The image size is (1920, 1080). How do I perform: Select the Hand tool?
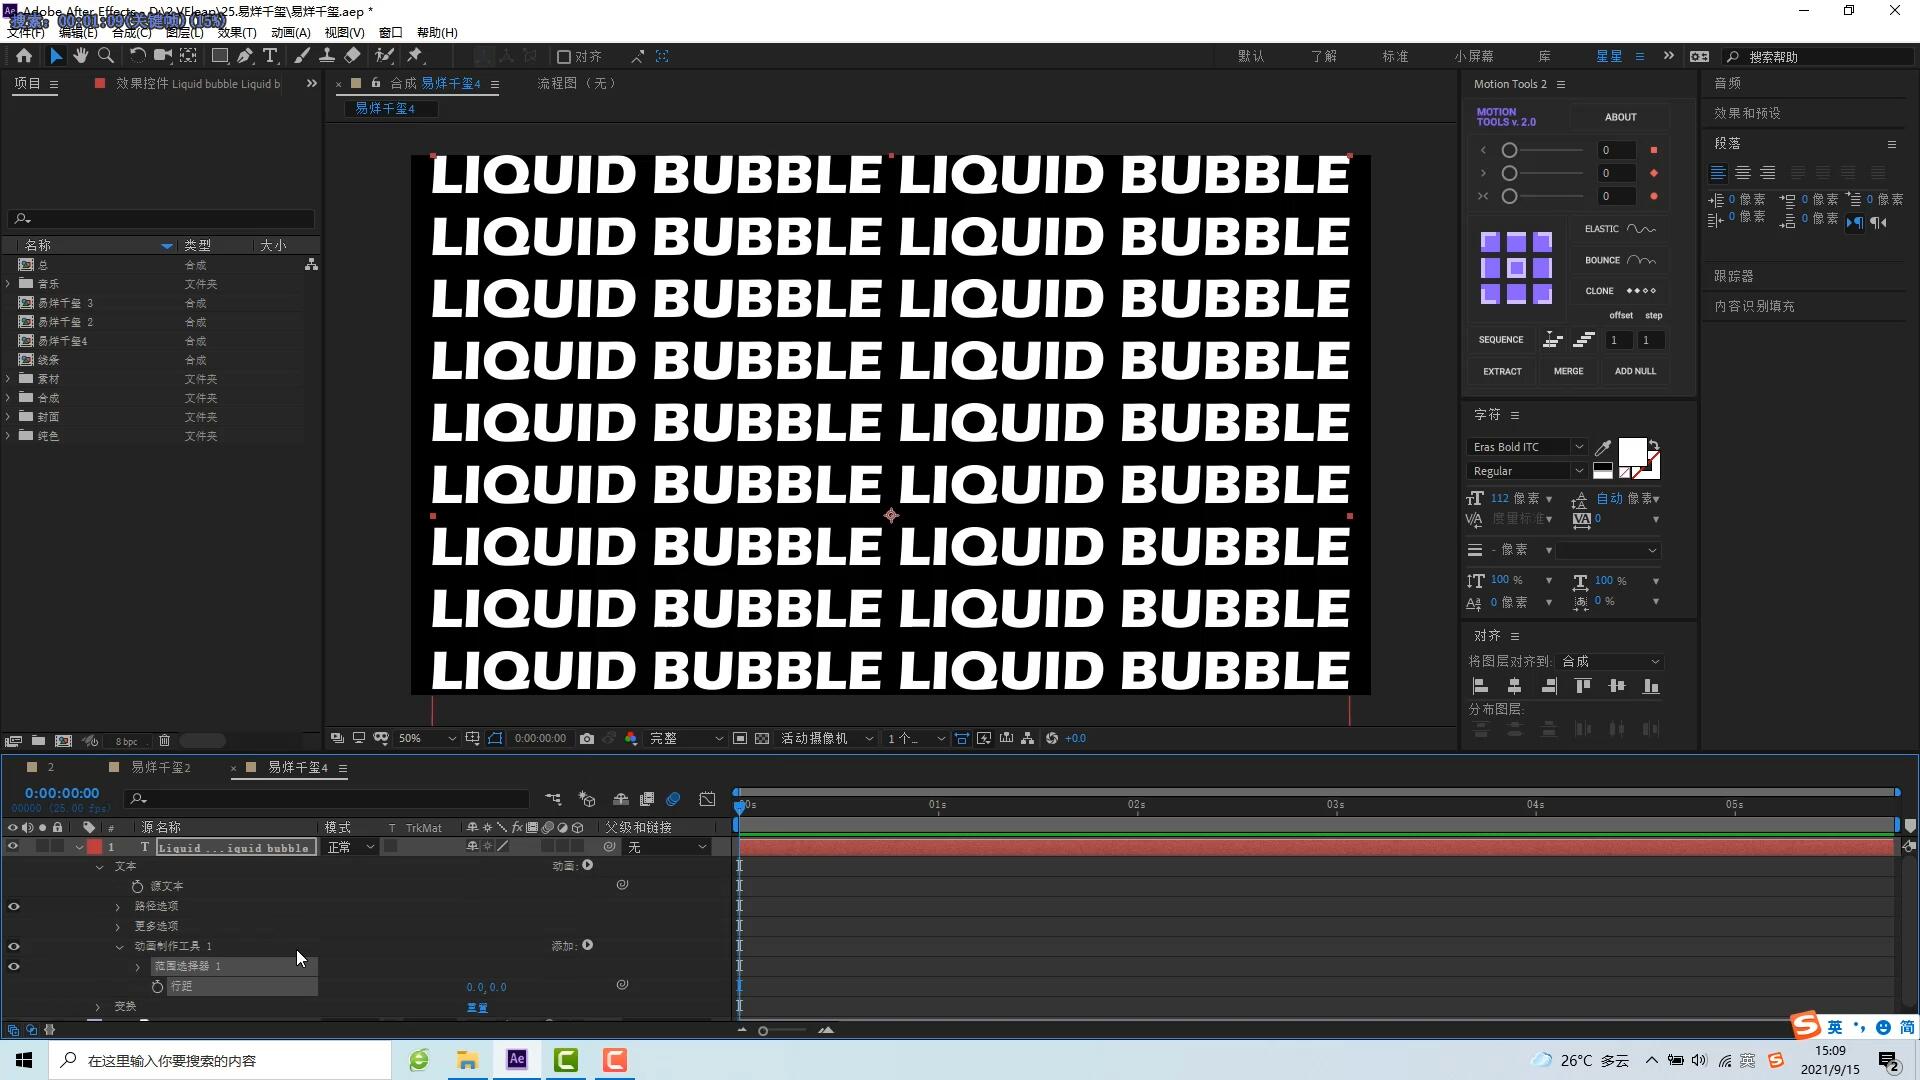pyautogui.click(x=80, y=56)
